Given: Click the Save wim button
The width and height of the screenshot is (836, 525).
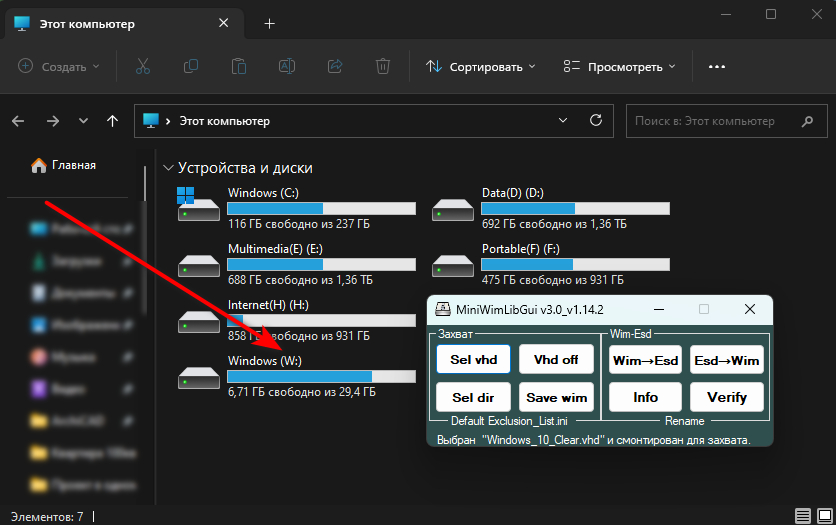Looking at the screenshot, I should (x=556, y=398).
